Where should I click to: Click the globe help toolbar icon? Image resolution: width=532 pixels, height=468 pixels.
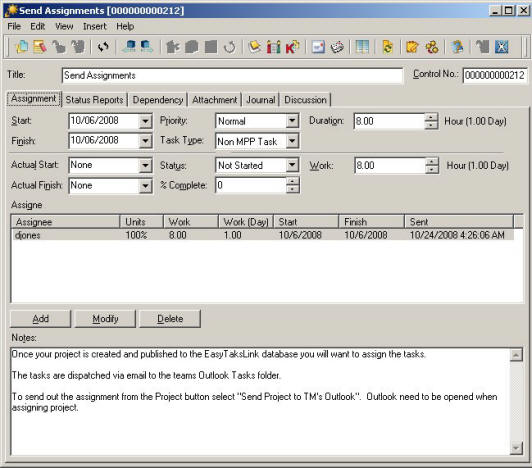click(457, 47)
